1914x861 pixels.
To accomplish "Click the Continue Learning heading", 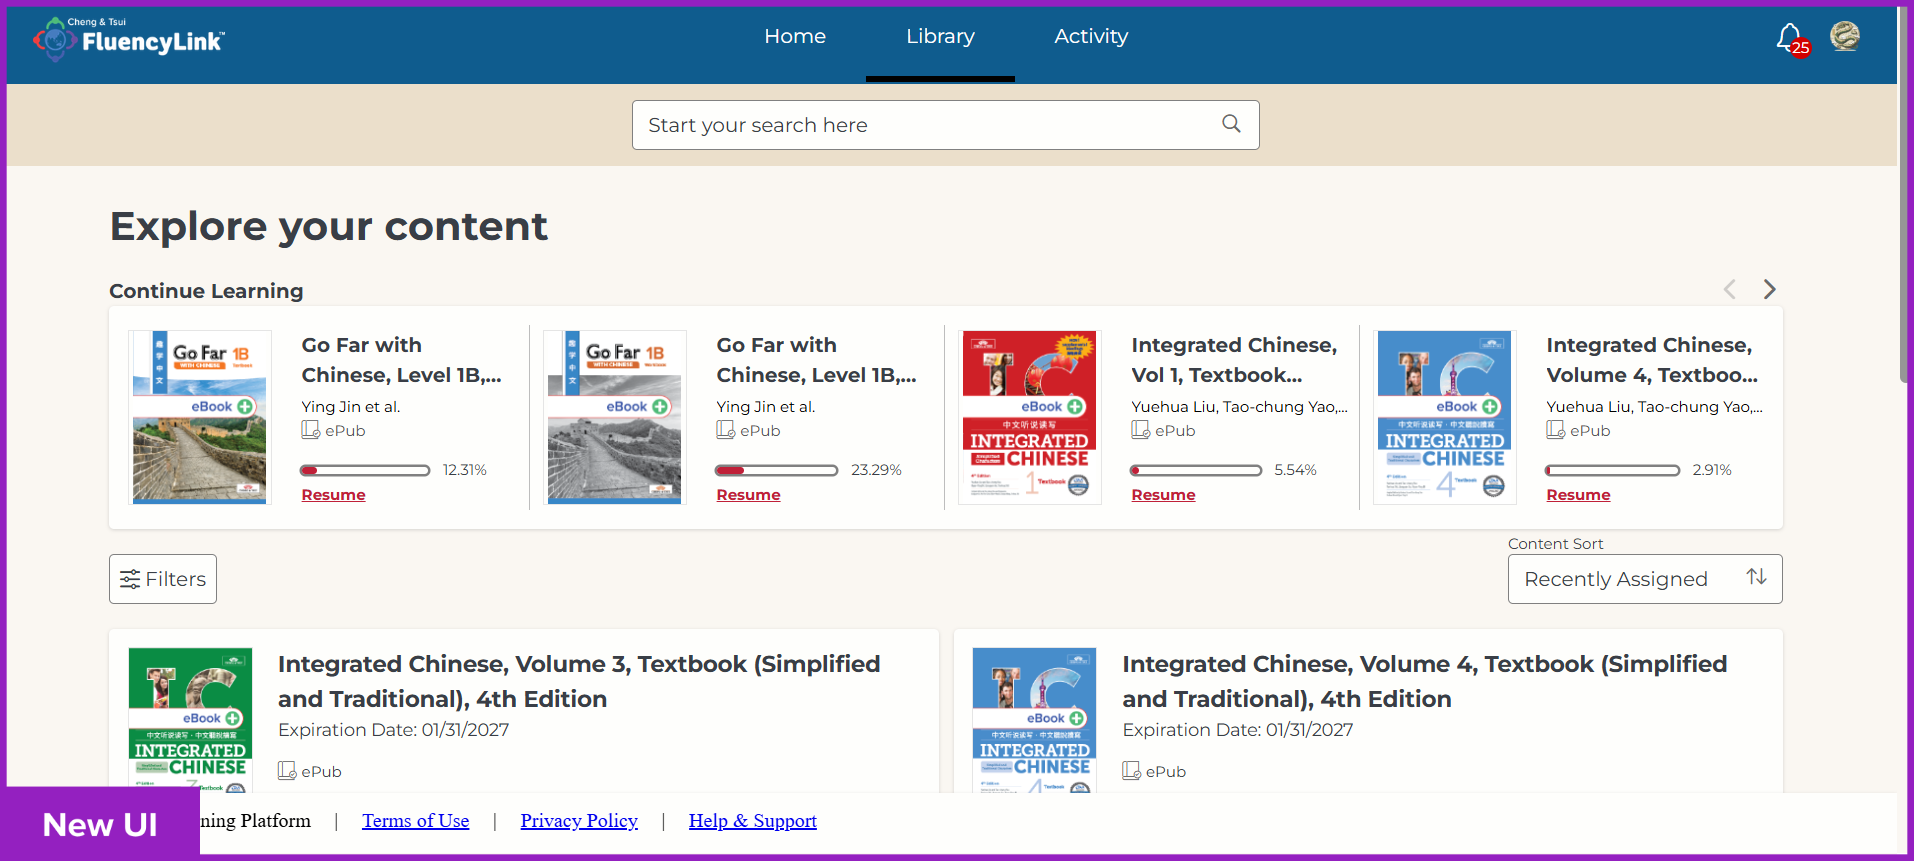I will (206, 291).
